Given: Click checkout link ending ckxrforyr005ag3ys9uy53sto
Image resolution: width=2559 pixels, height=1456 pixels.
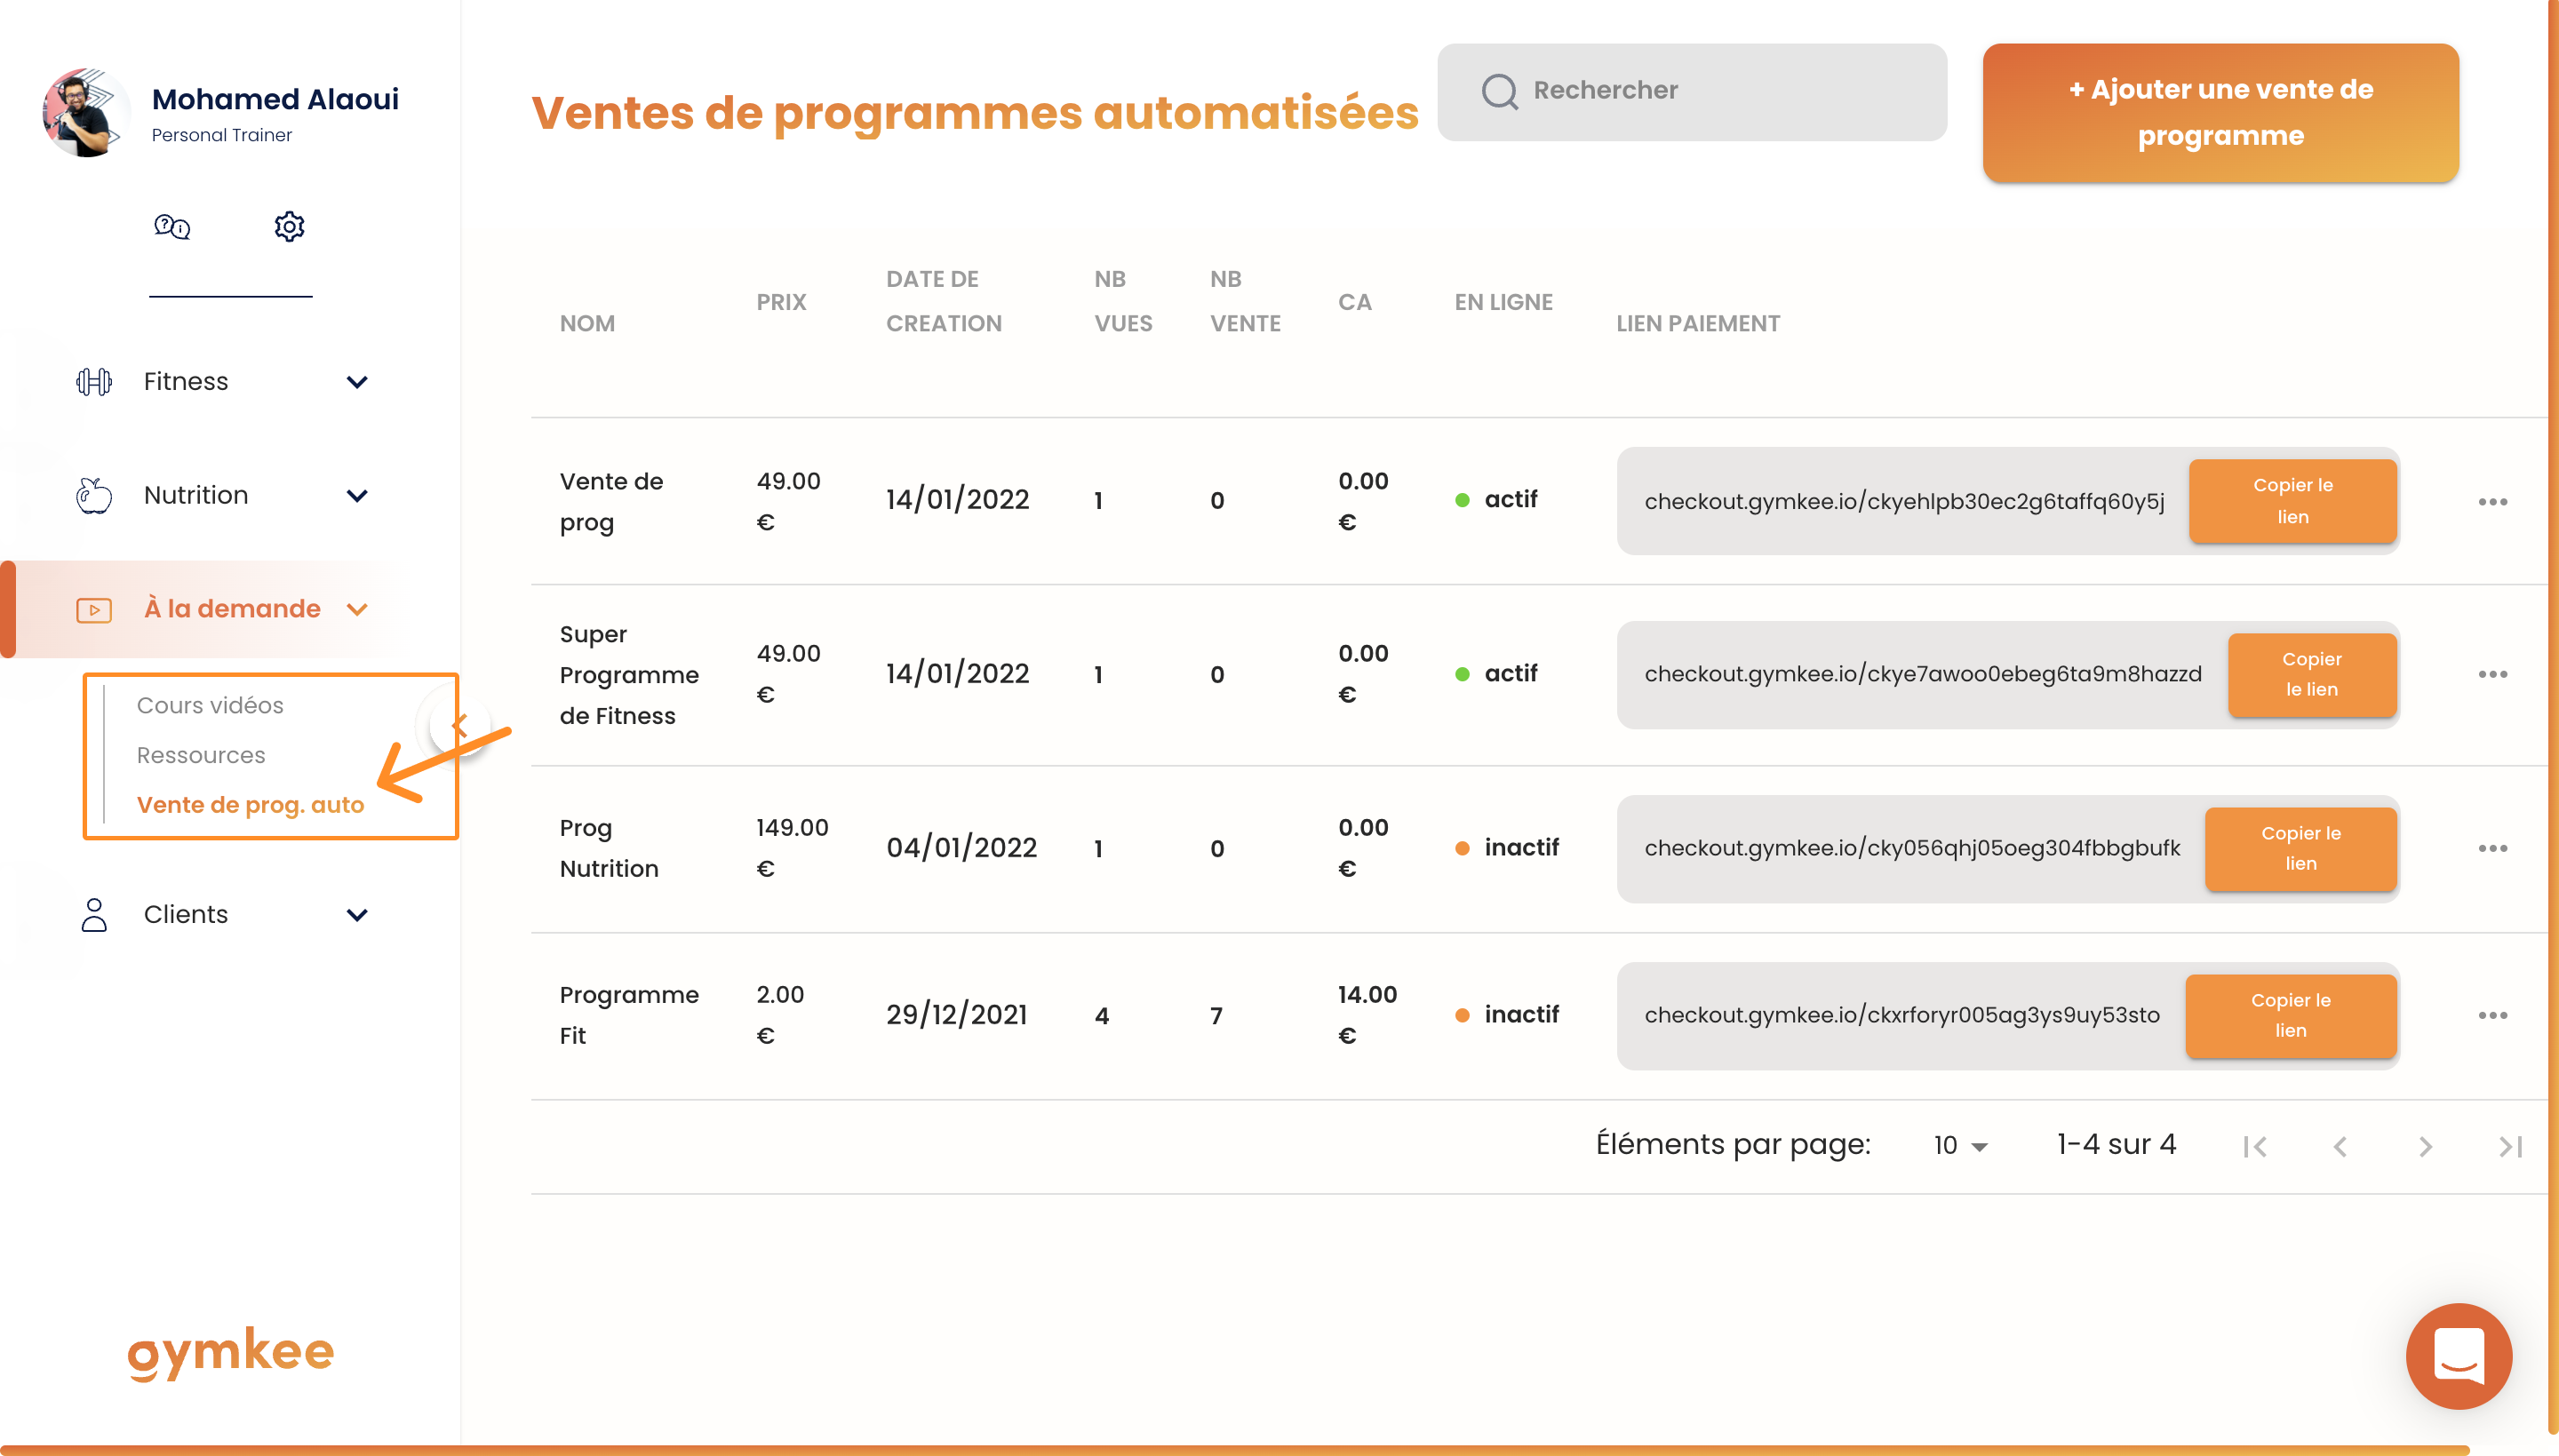Looking at the screenshot, I should coord(1902,1015).
